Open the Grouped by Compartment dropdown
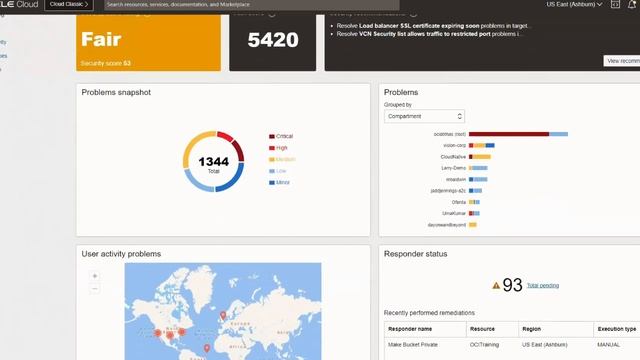This screenshot has width=640, height=360. pos(424,116)
